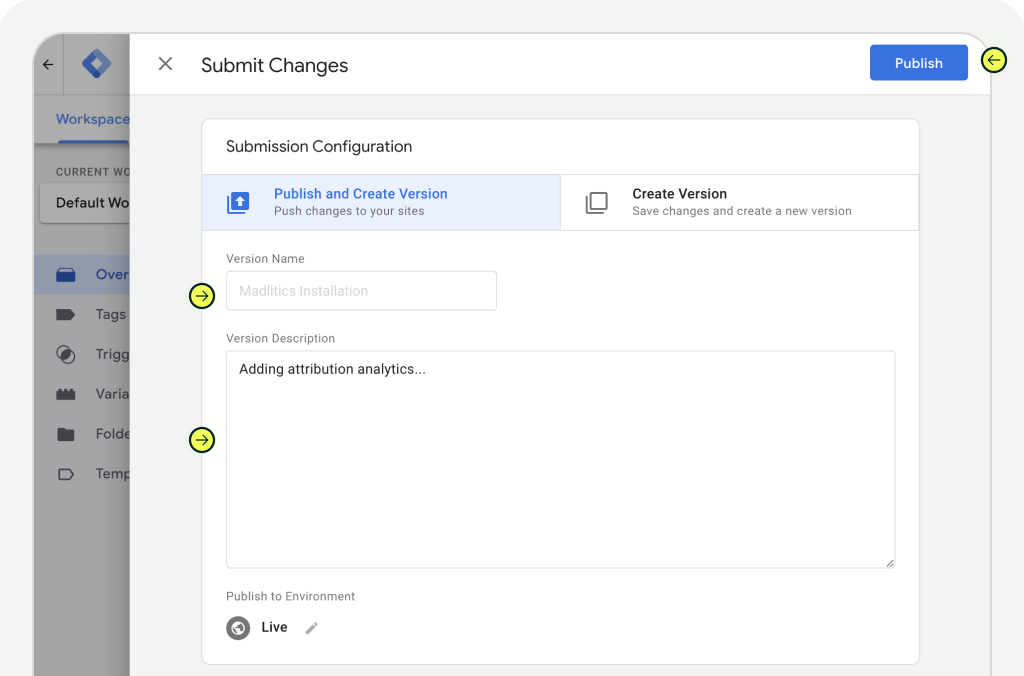Select Publish and Create Version option
Screen dimensions: 1024x676
pos(381,202)
